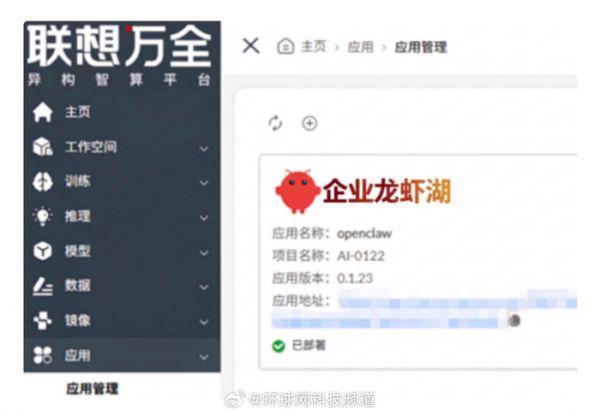This screenshot has width=600, height=414.
Task: Expand the 工作空间 chevron
Action: coord(204,148)
